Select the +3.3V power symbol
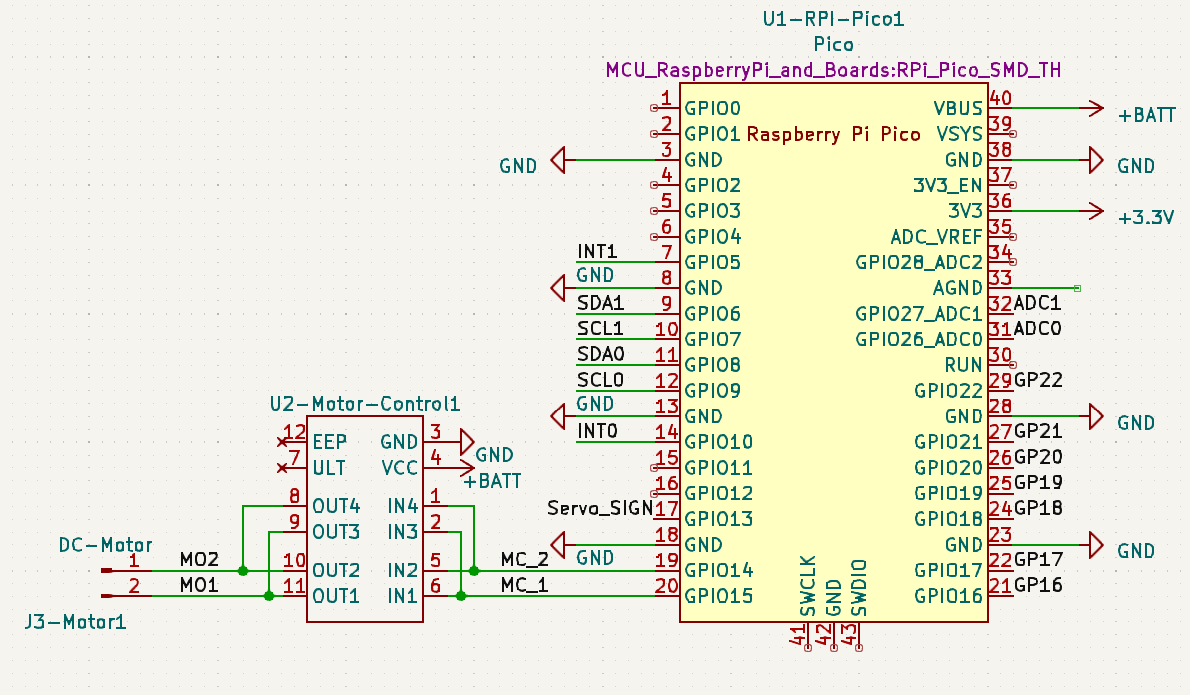The width and height of the screenshot is (1190, 695). [x=1096, y=211]
